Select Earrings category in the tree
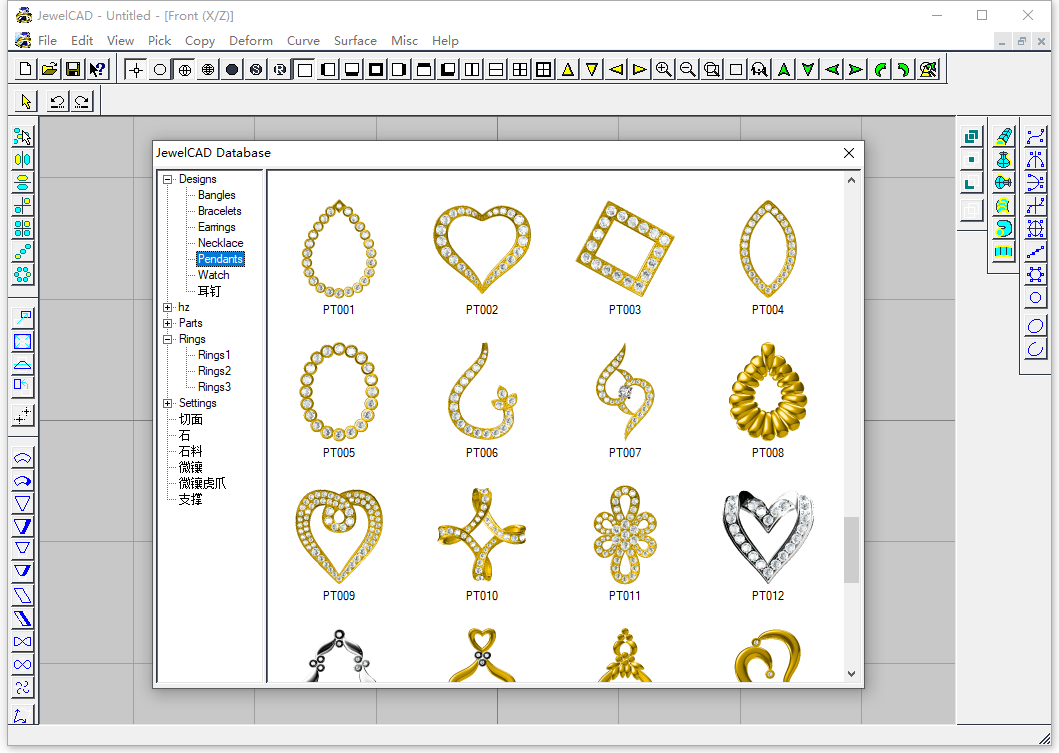1059x753 pixels. [217, 227]
